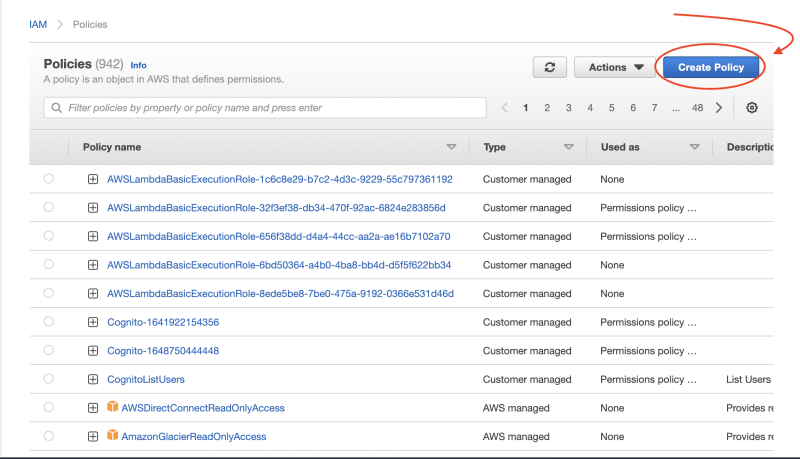Select radio button for AWSDirectConnectReadOnlyAccess policy
Image resolution: width=800 pixels, height=459 pixels.
(x=48, y=407)
